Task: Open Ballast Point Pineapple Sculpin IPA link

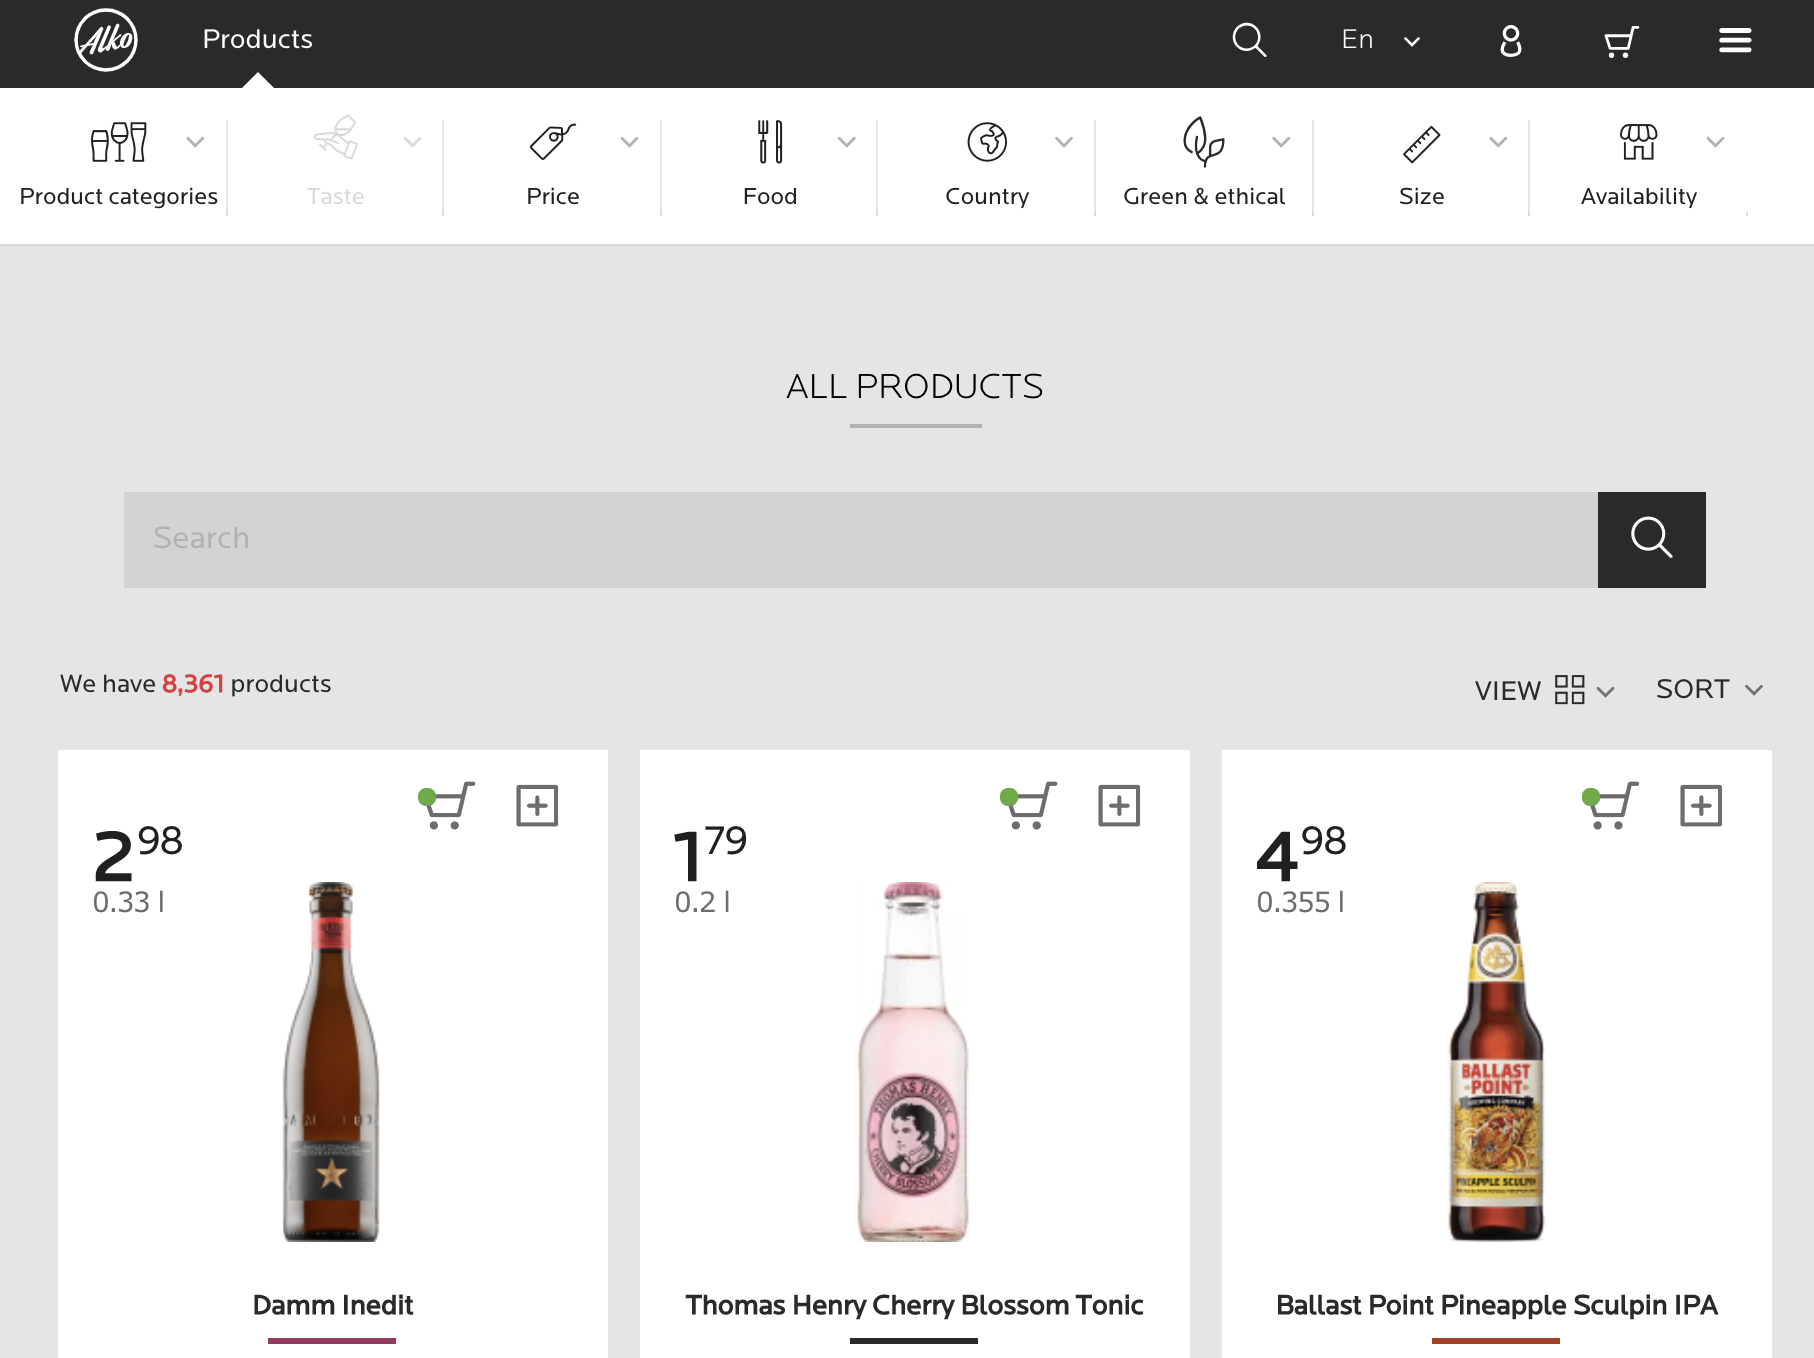Action: [x=1497, y=1305]
